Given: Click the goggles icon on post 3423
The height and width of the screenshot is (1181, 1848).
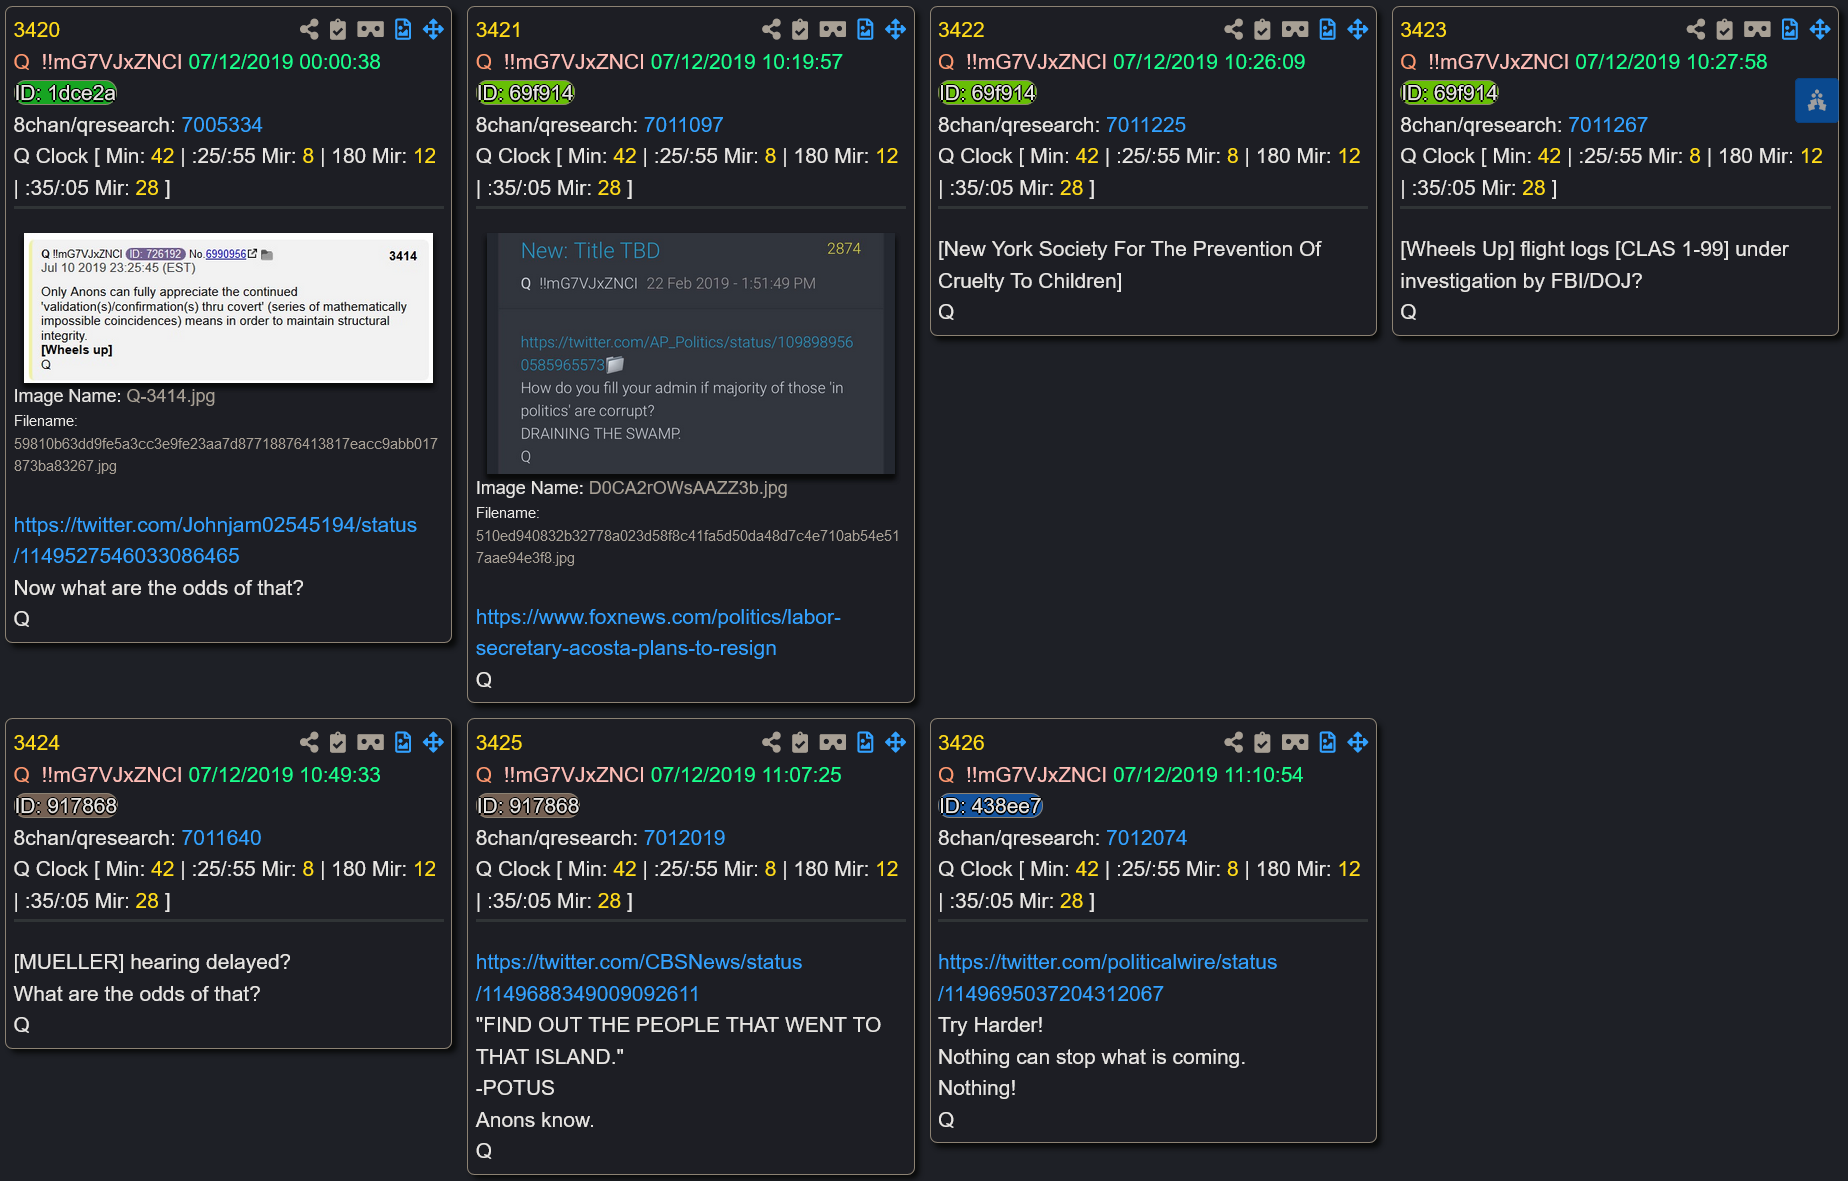Looking at the screenshot, I should [1756, 30].
